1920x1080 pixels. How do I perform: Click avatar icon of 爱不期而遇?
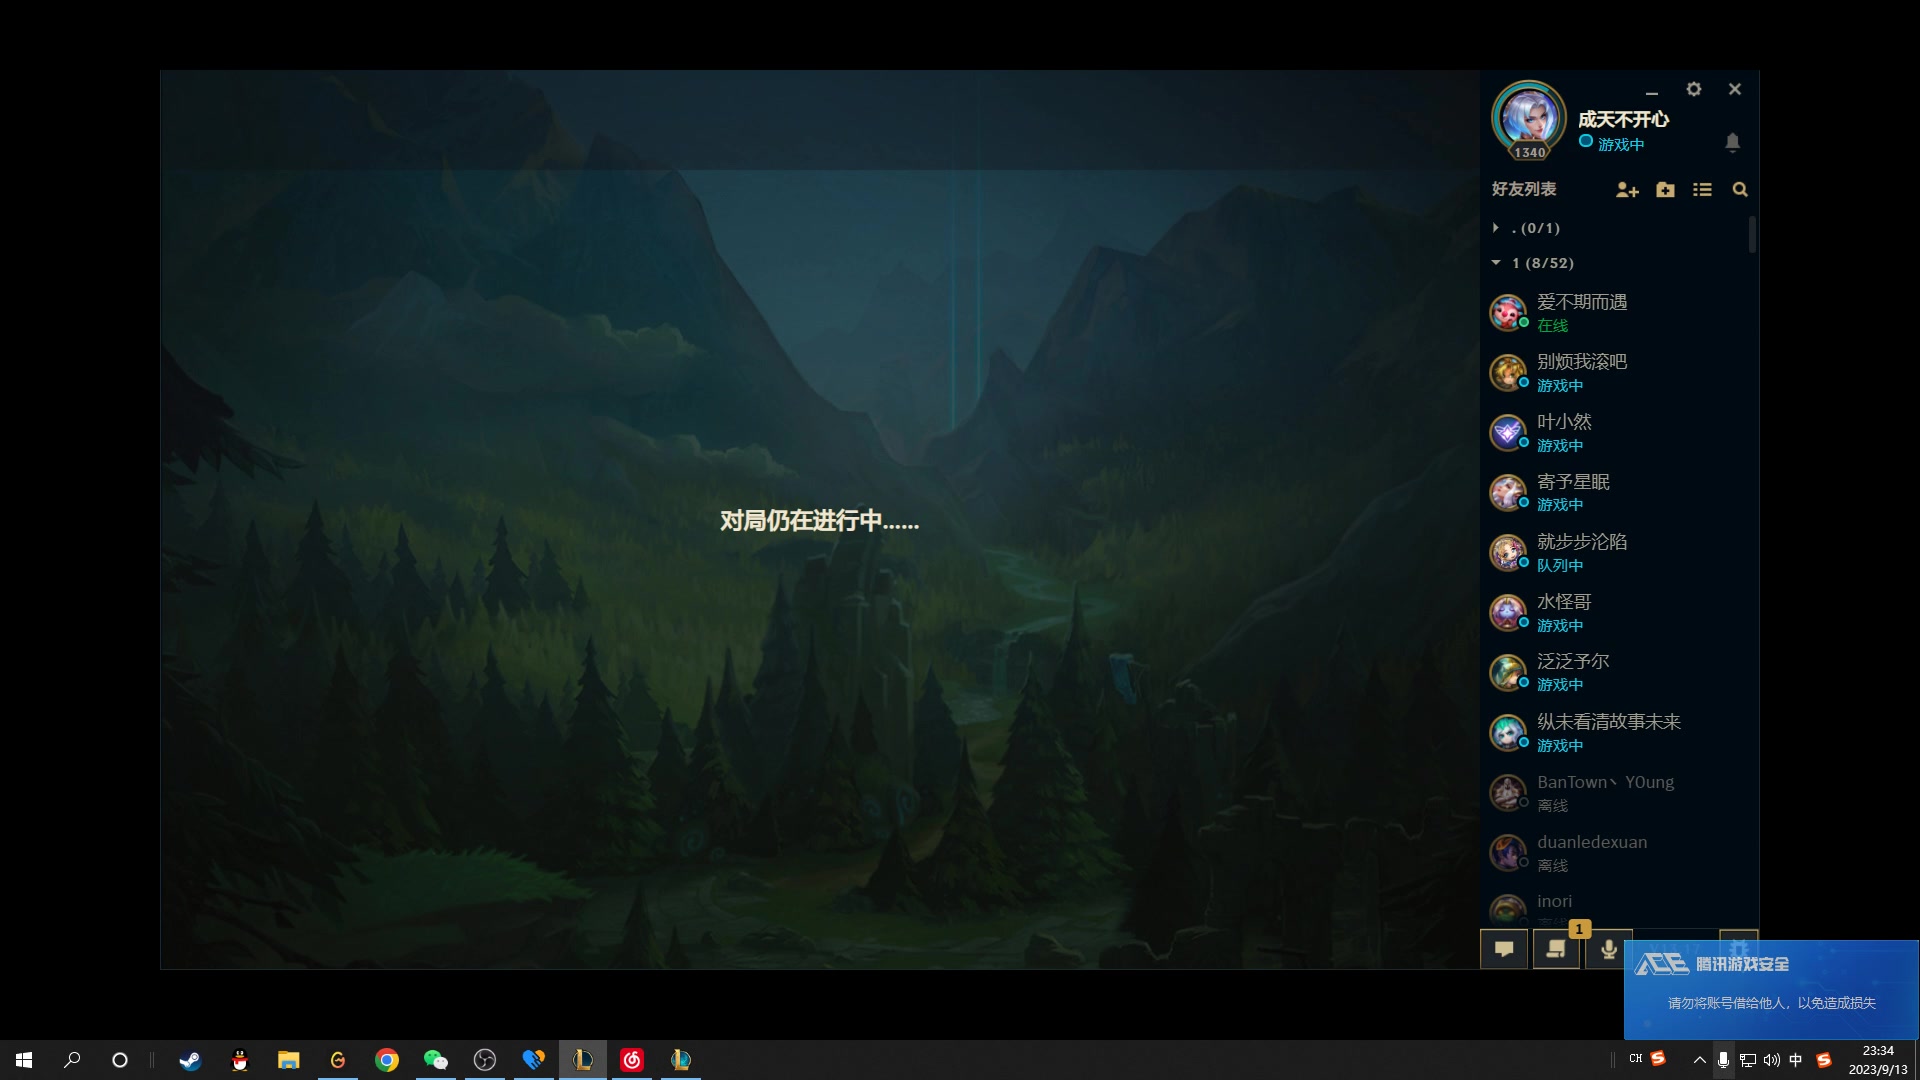click(x=1508, y=313)
